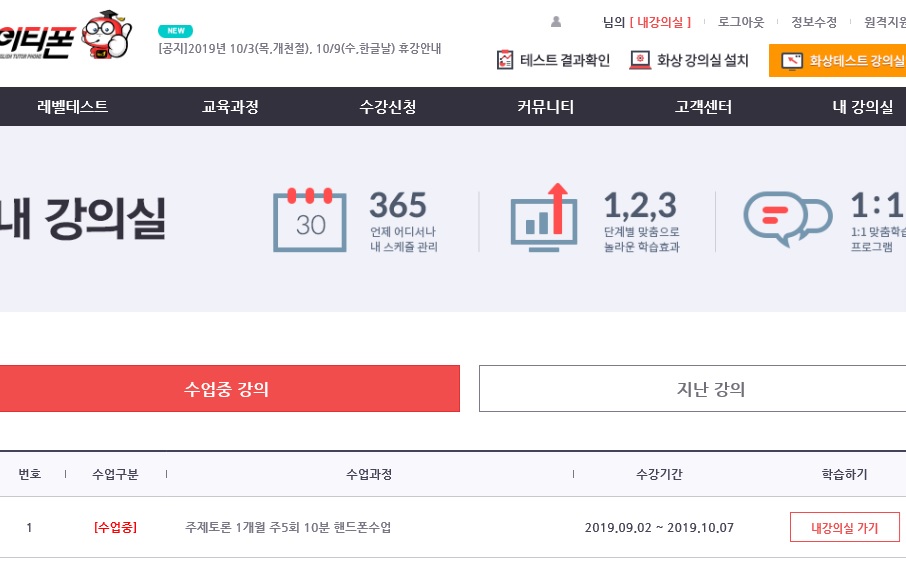Viewport: 906px width, 572px height.
Task: Click the green NEW notice badge
Action: 176,31
